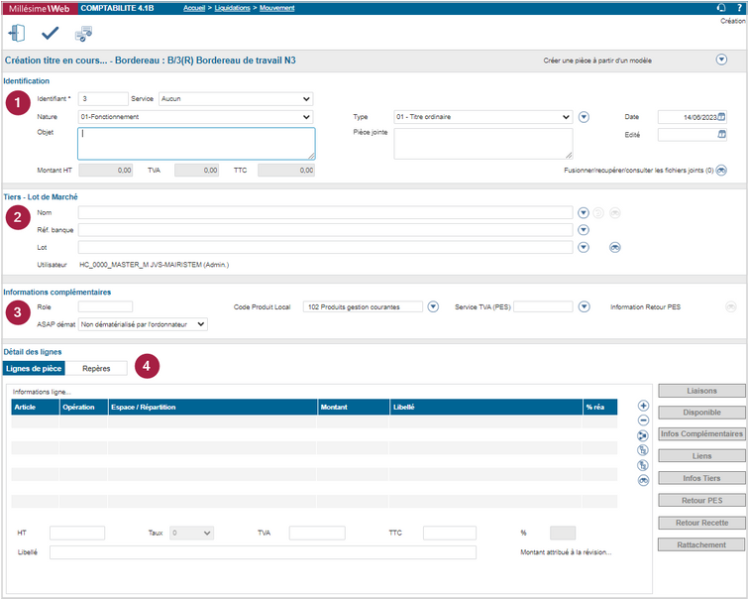
Task: Click the add line plus icon
Action: point(643,406)
